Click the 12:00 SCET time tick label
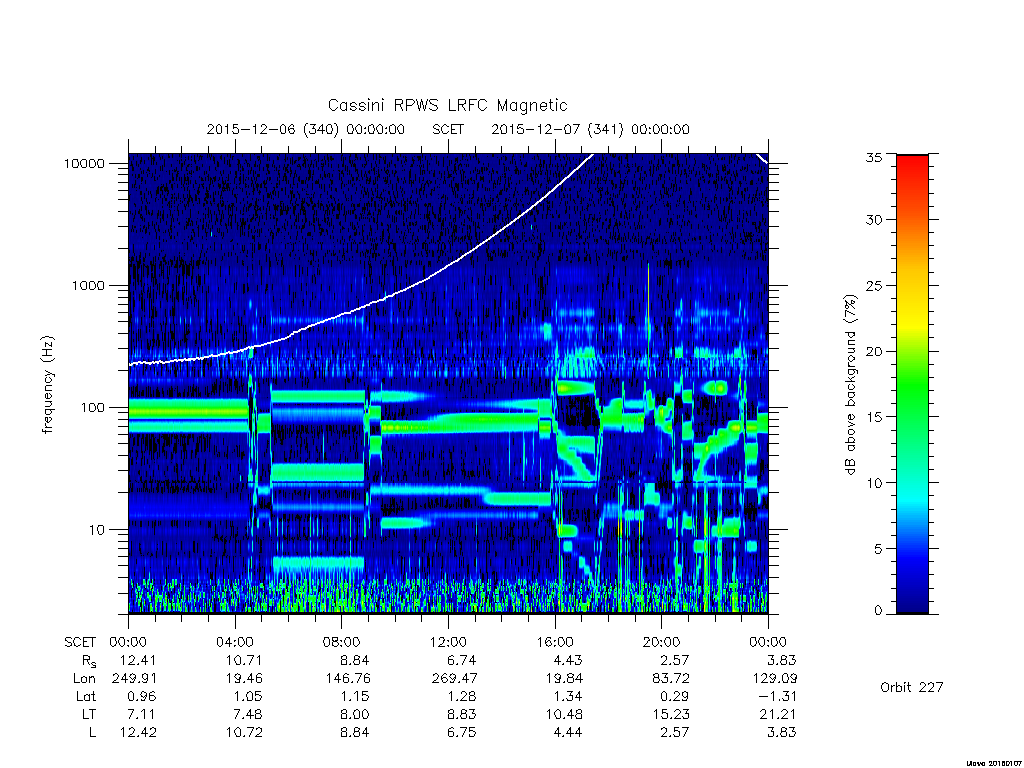 [x=448, y=642]
